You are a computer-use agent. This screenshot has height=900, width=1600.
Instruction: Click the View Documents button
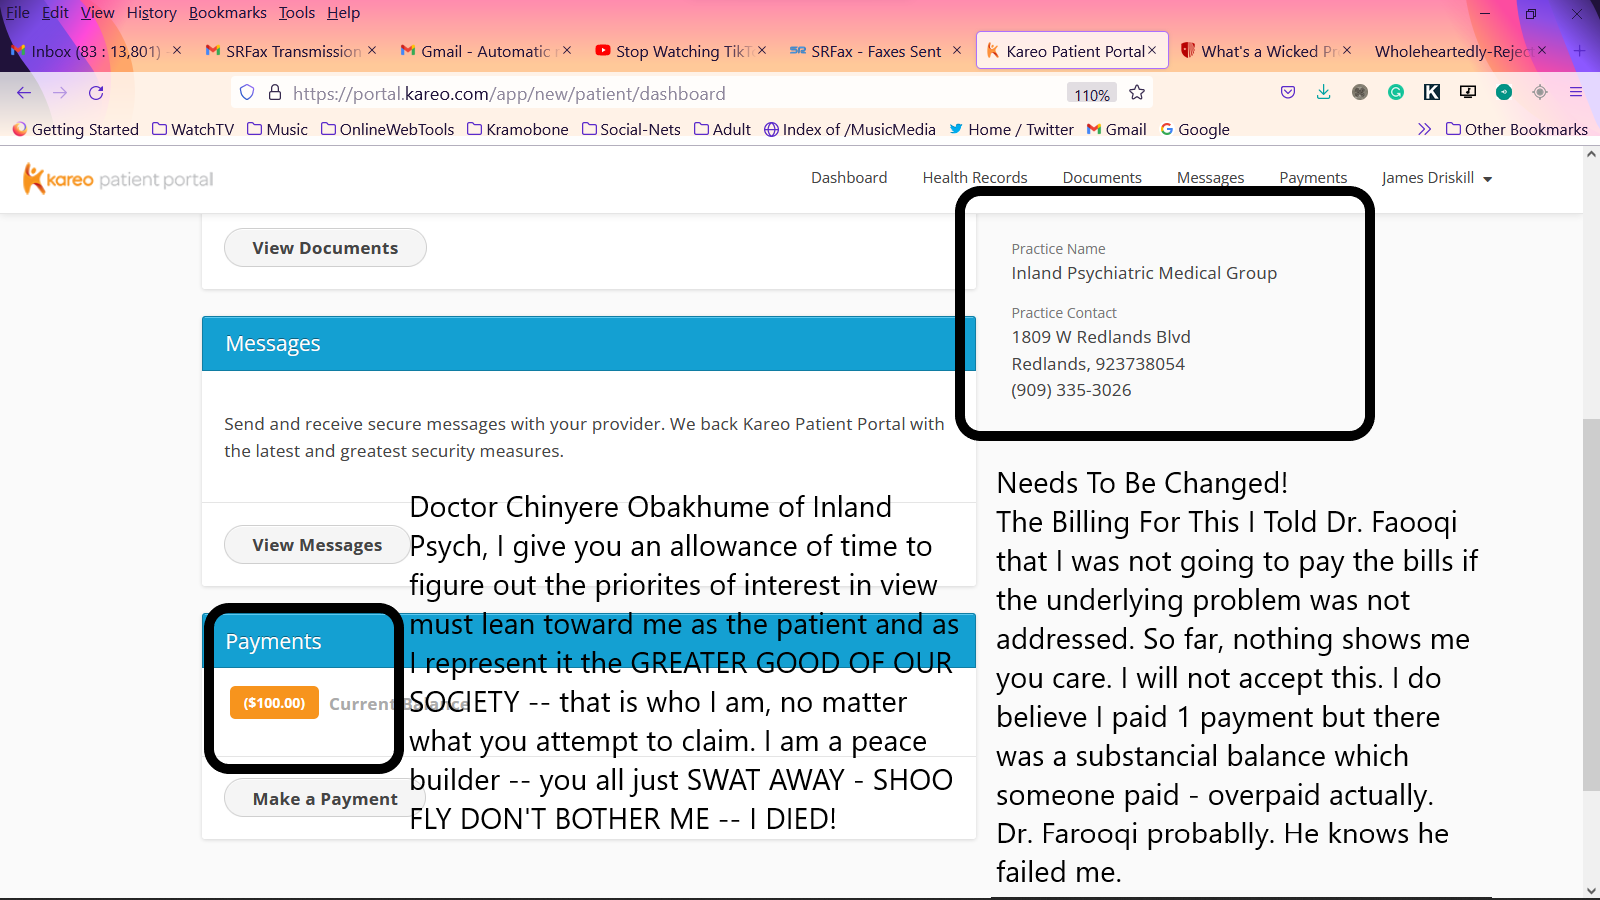(x=325, y=248)
